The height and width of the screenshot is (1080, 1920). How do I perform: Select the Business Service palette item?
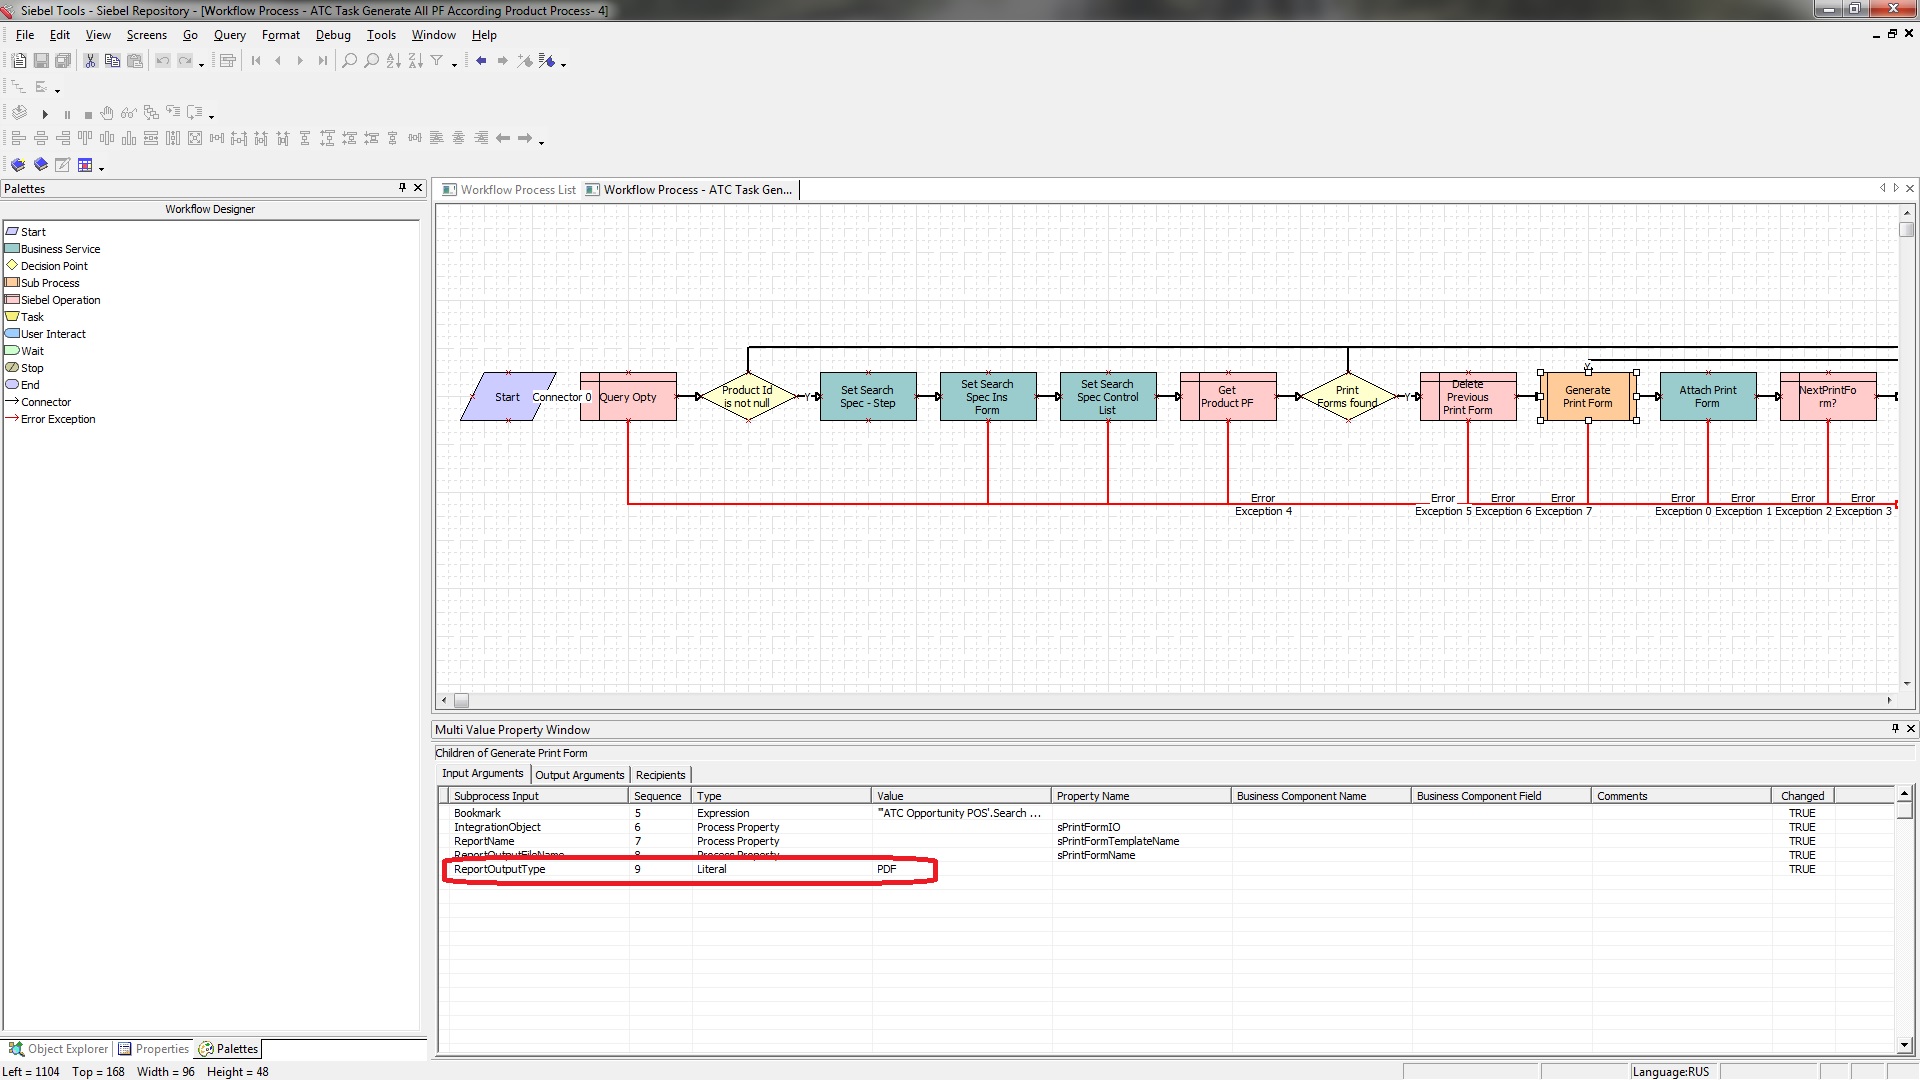60,249
